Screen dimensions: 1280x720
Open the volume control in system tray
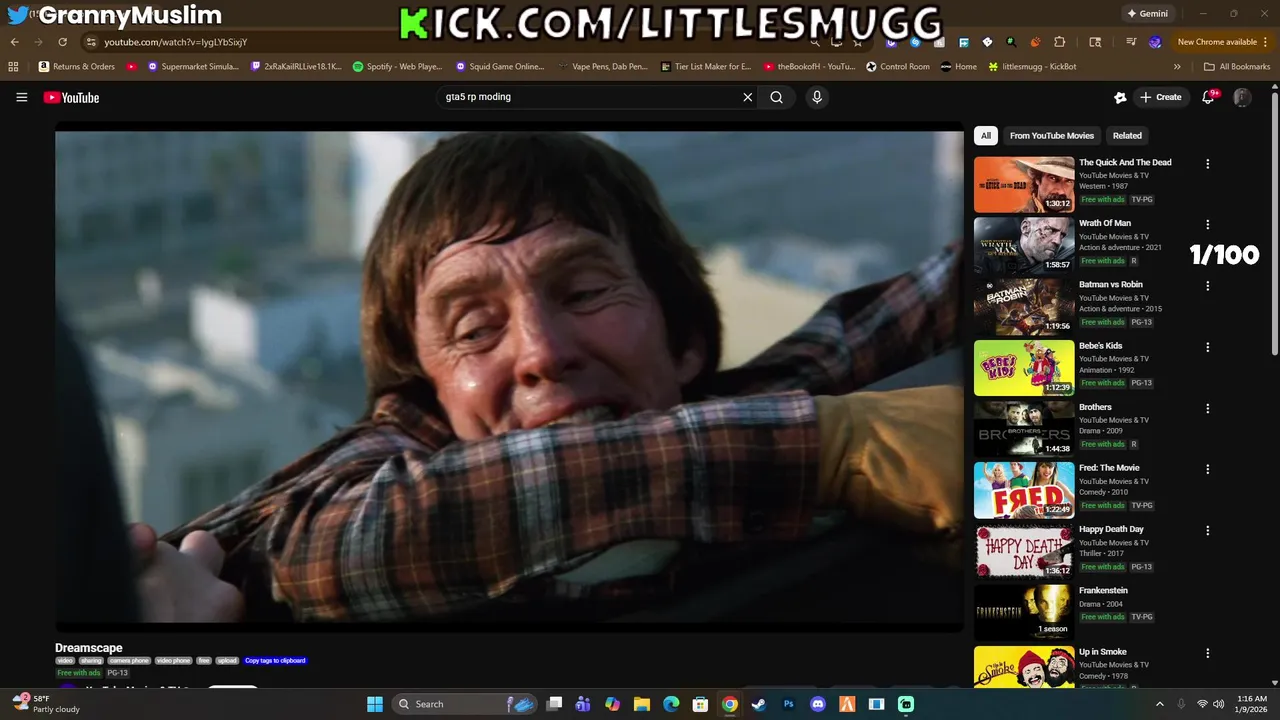(x=1218, y=704)
